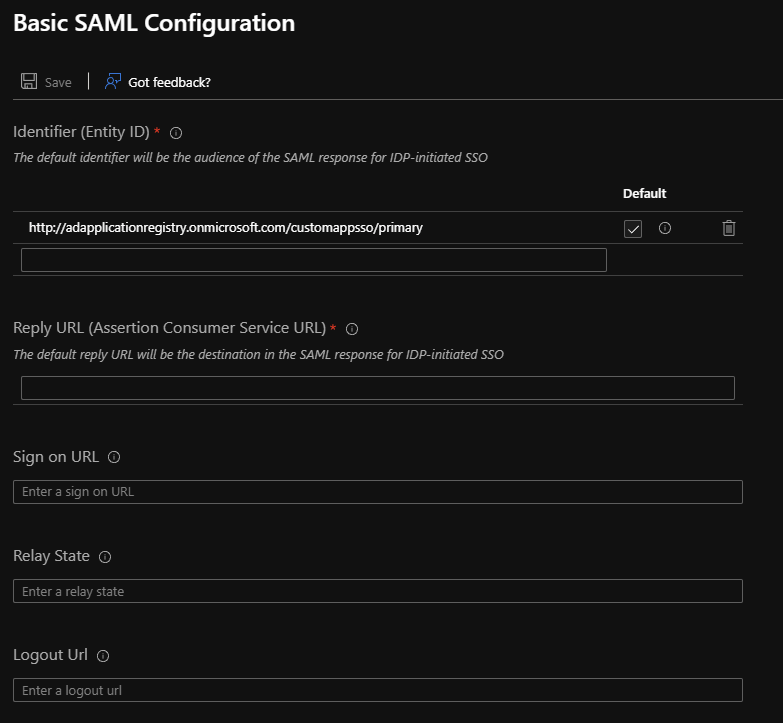Click info icon beside Identifier (Entity ID)
This screenshot has width=783, height=723.
[x=176, y=132]
